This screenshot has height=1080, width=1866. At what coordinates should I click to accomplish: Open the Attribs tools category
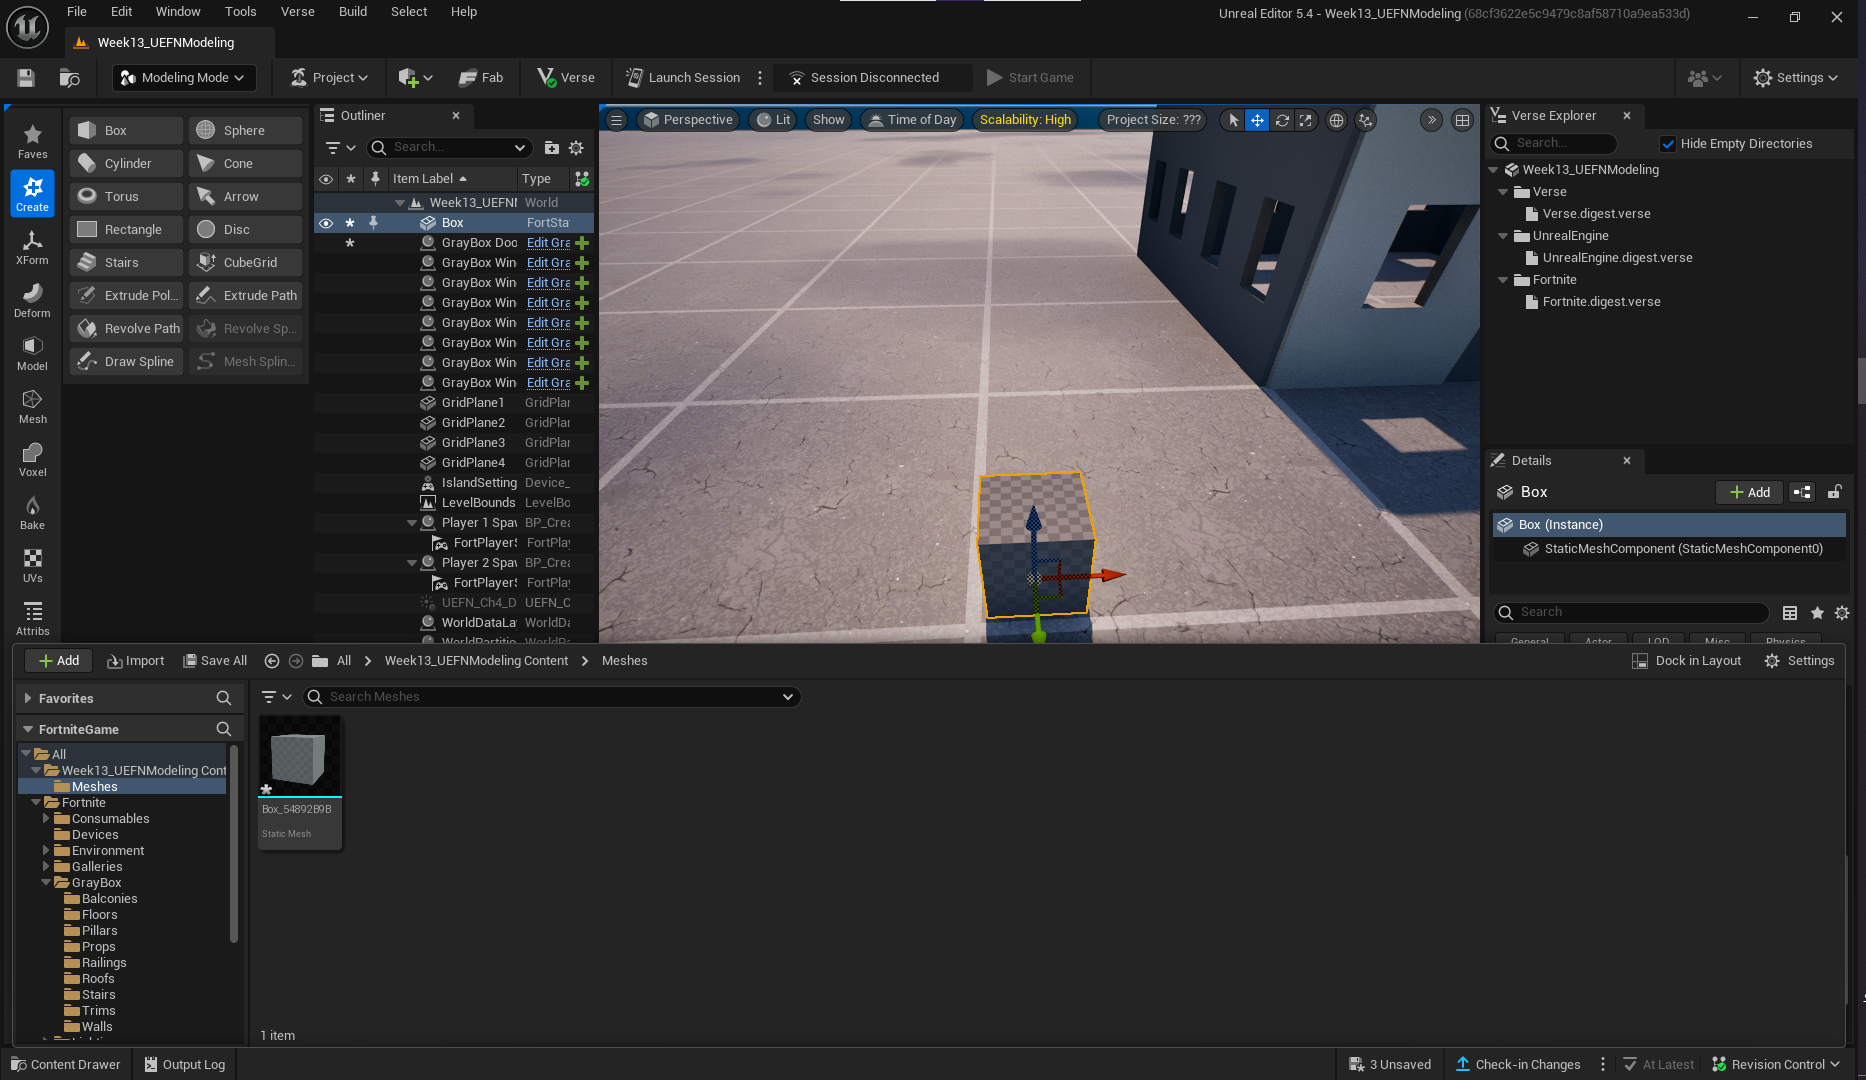(32, 618)
